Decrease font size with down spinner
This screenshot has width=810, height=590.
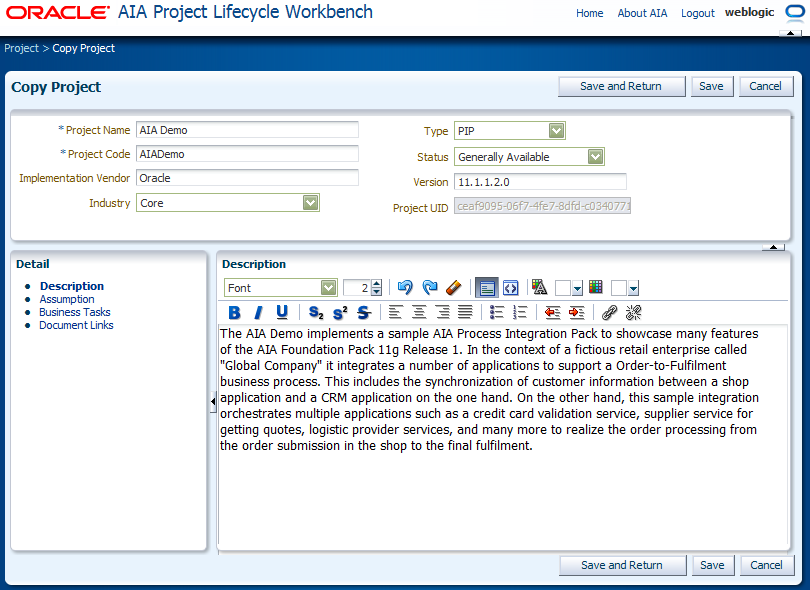[377, 292]
